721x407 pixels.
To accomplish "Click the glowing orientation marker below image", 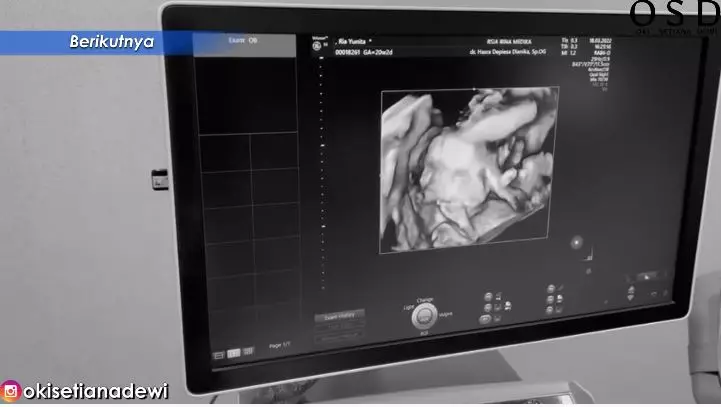I will [576, 242].
